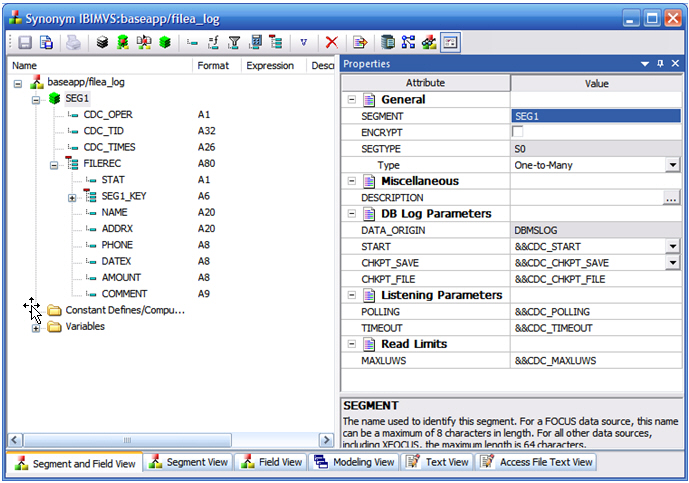Image resolution: width=689 pixels, height=483 pixels.
Task: Toggle the ENCRYPT checkbox
Action: click(518, 131)
